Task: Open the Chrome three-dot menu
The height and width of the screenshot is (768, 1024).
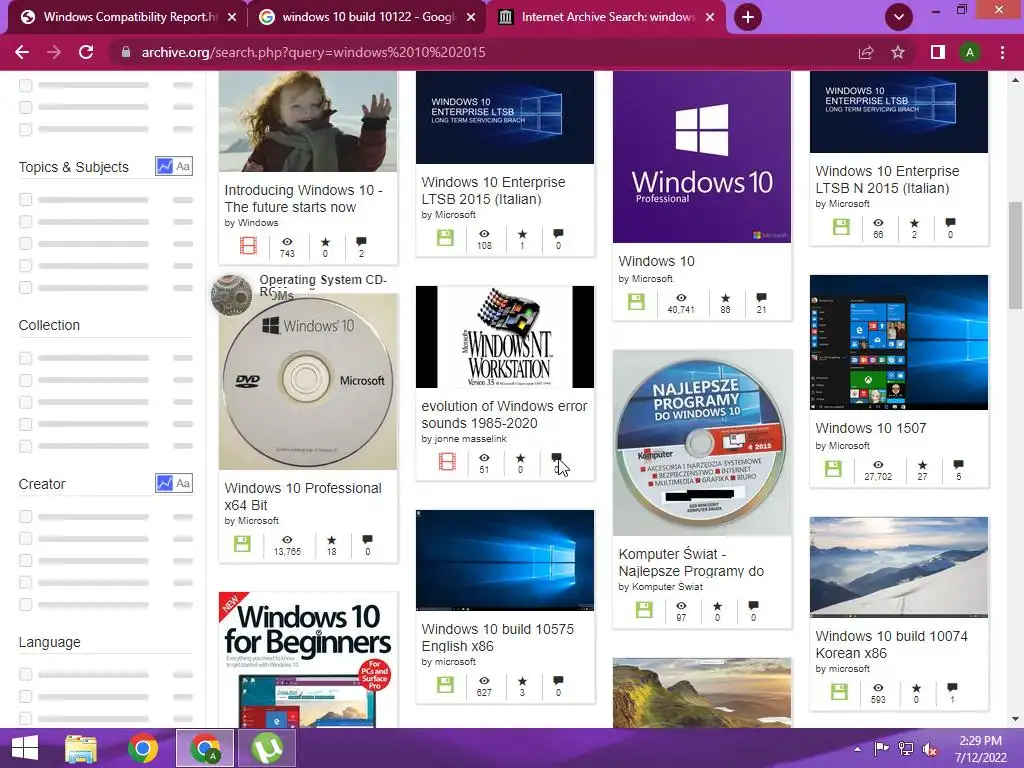Action: click(x=1002, y=52)
